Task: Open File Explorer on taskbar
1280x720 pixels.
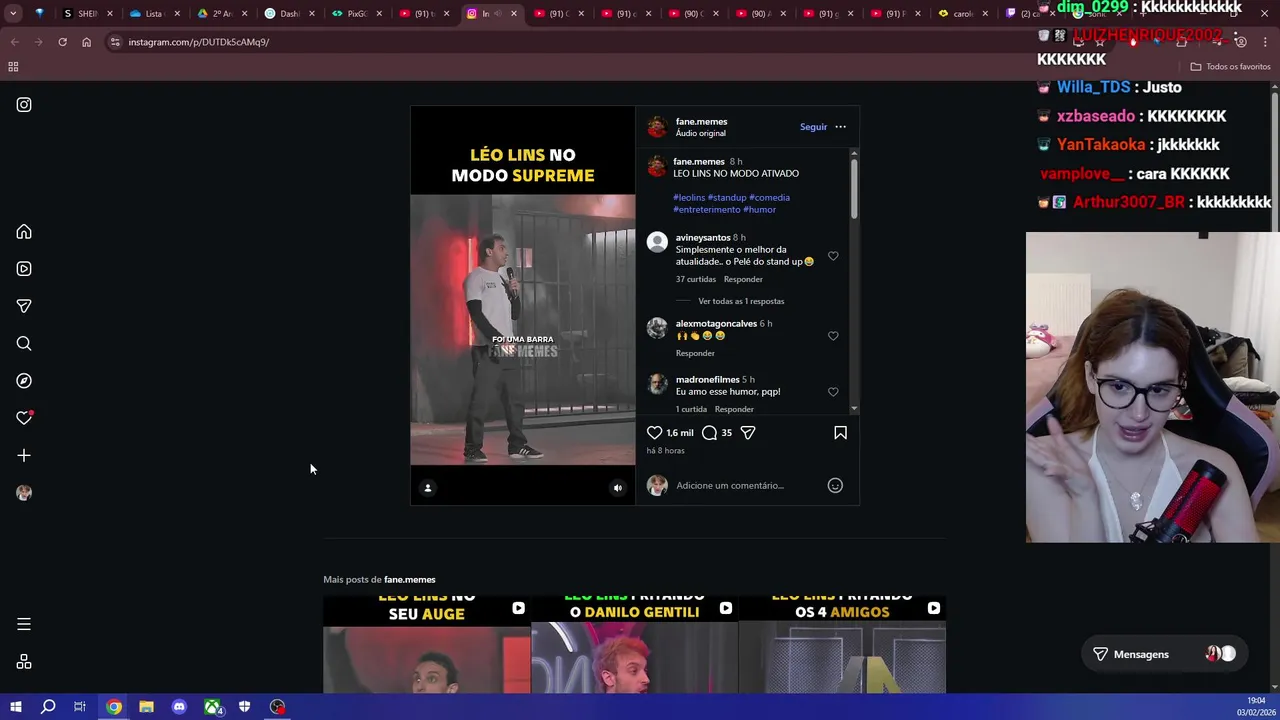Action: click(146, 707)
